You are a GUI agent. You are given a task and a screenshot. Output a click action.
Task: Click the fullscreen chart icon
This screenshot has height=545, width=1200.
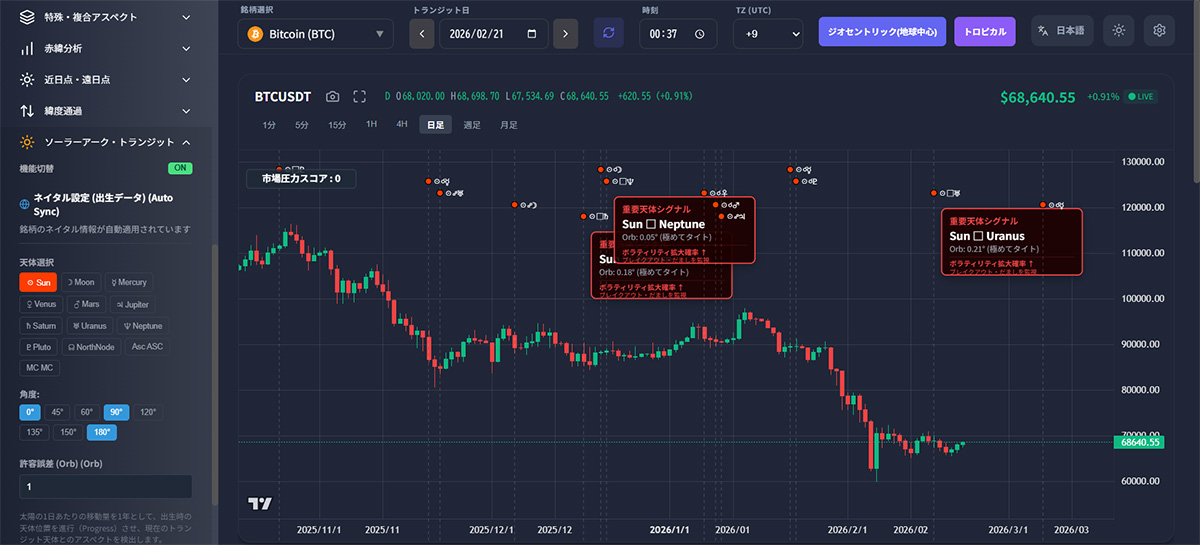(x=360, y=97)
